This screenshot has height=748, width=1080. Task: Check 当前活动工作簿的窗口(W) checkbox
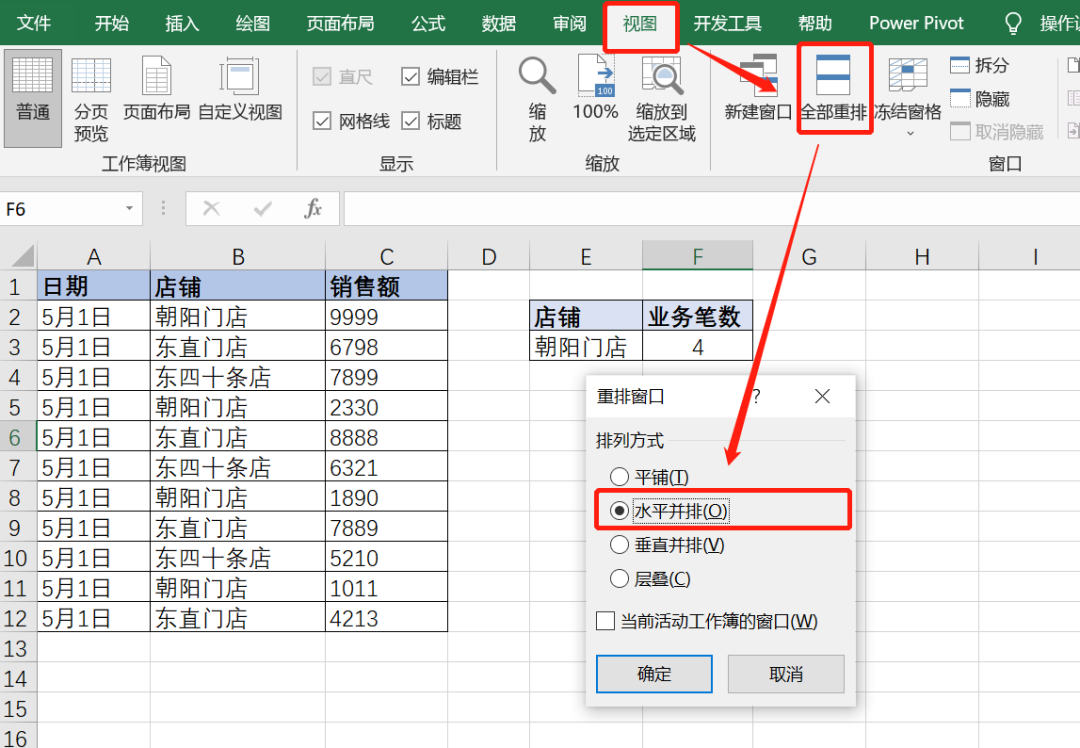[x=605, y=621]
